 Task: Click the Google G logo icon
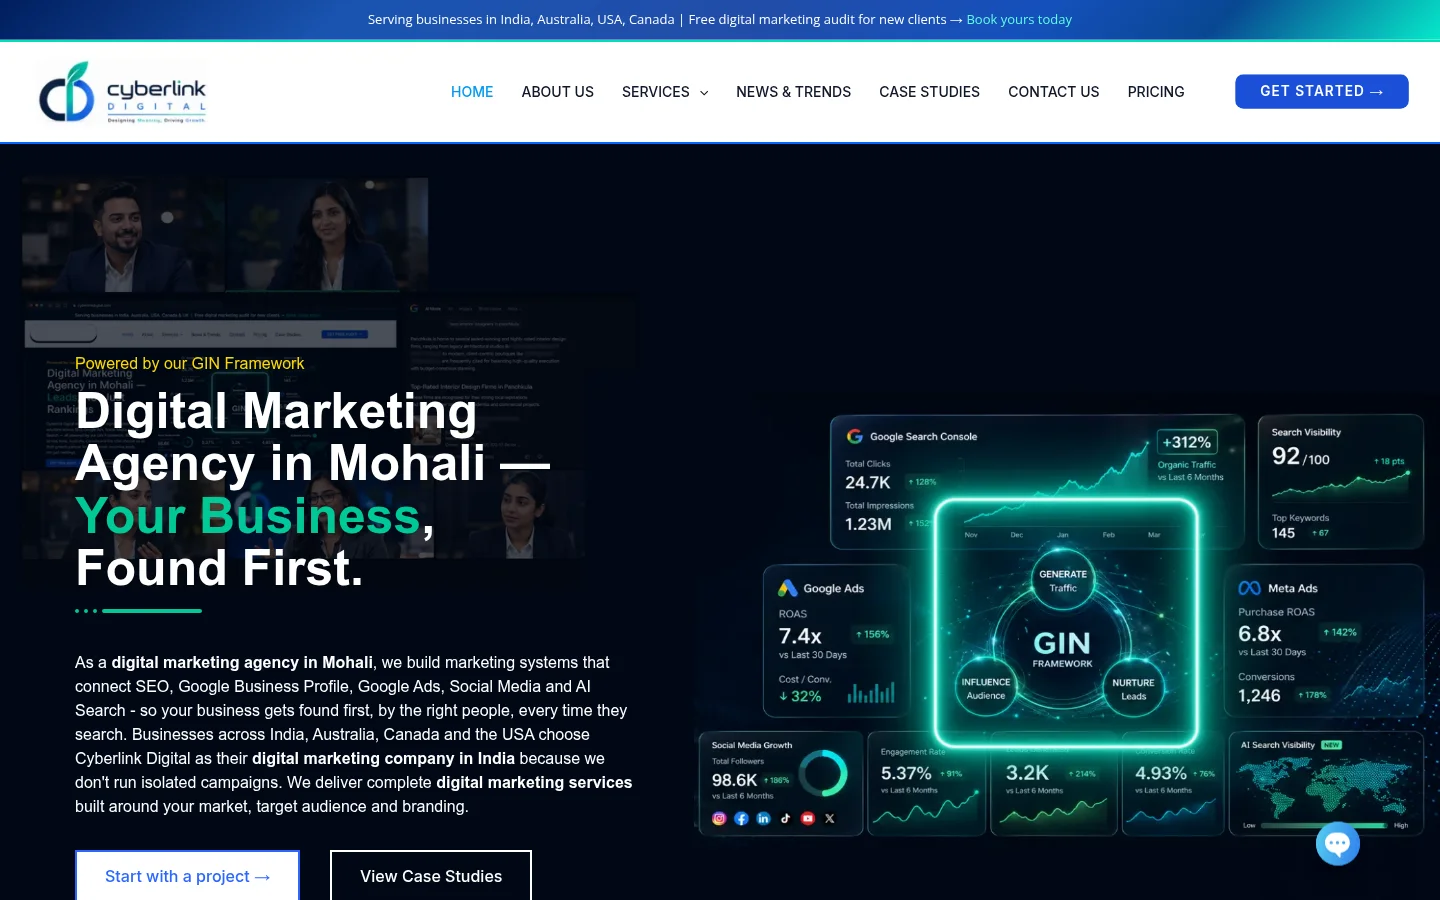855,436
